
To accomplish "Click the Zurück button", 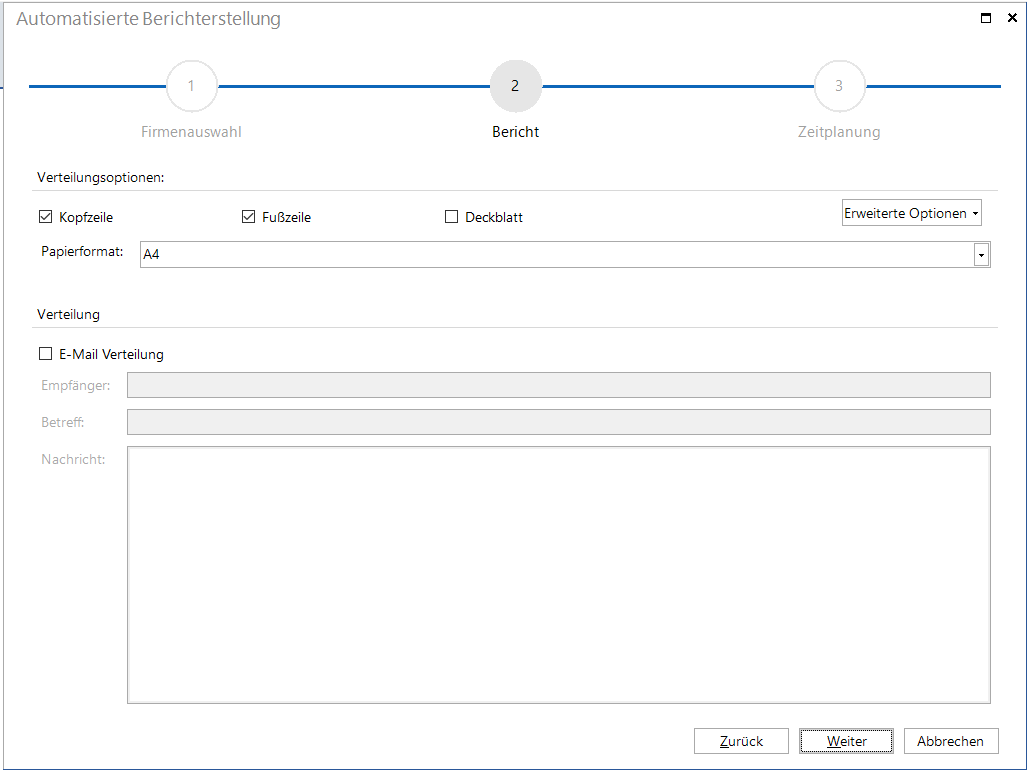I will (x=741, y=741).
